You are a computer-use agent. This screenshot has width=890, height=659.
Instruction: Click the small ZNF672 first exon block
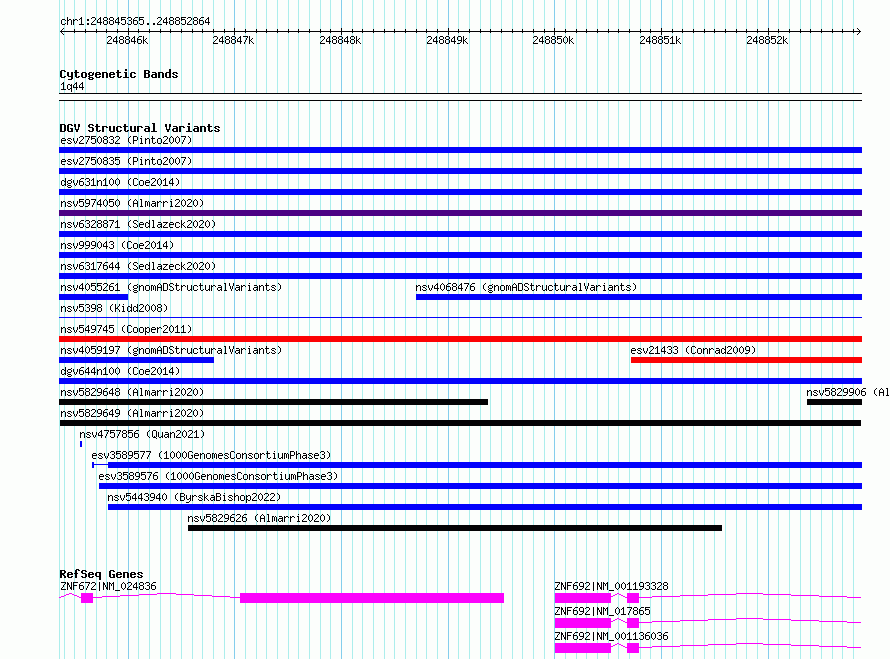coord(87,598)
